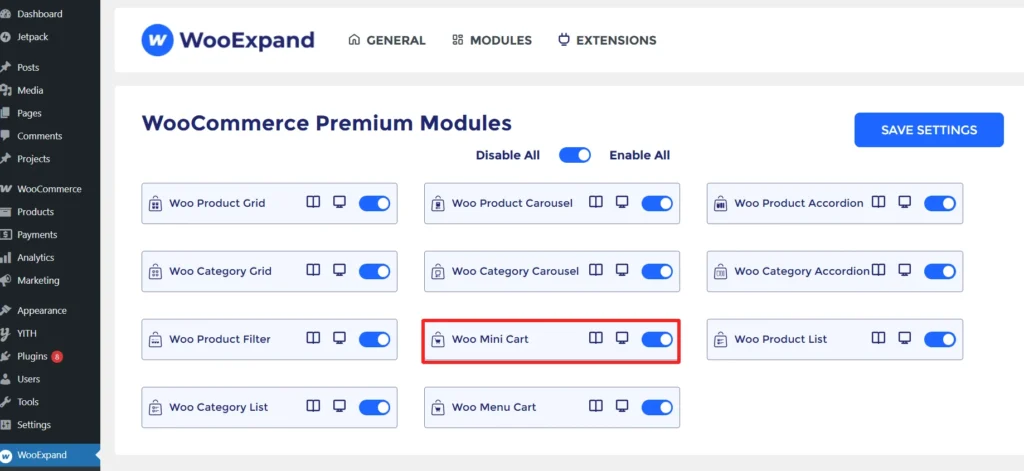Open the demo monitor icon for Woo Category Accordion
Screen dimensions: 1024x471
coord(904,270)
